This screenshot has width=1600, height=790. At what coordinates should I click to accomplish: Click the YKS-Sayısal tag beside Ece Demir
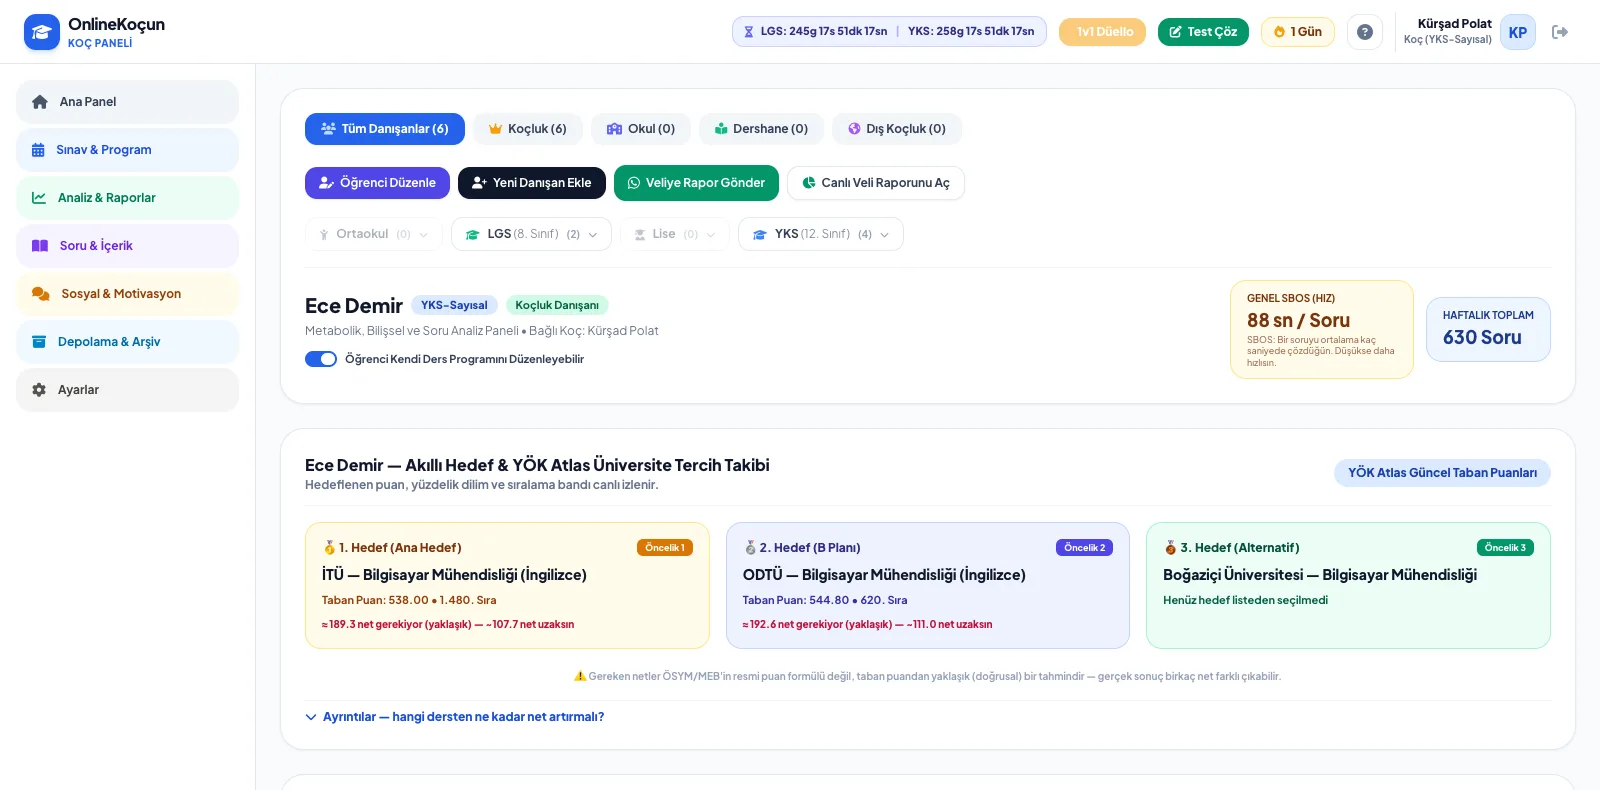click(x=454, y=305)
